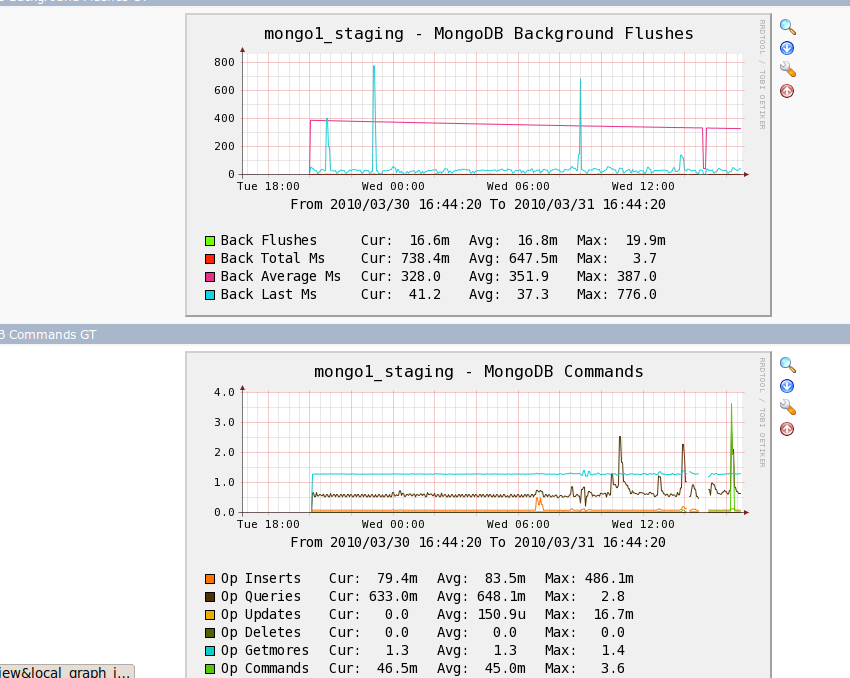Click the 'Back Flushes' legend label
Image resolution: width=850 pixels, height=678 pixels.
point(268,240)
